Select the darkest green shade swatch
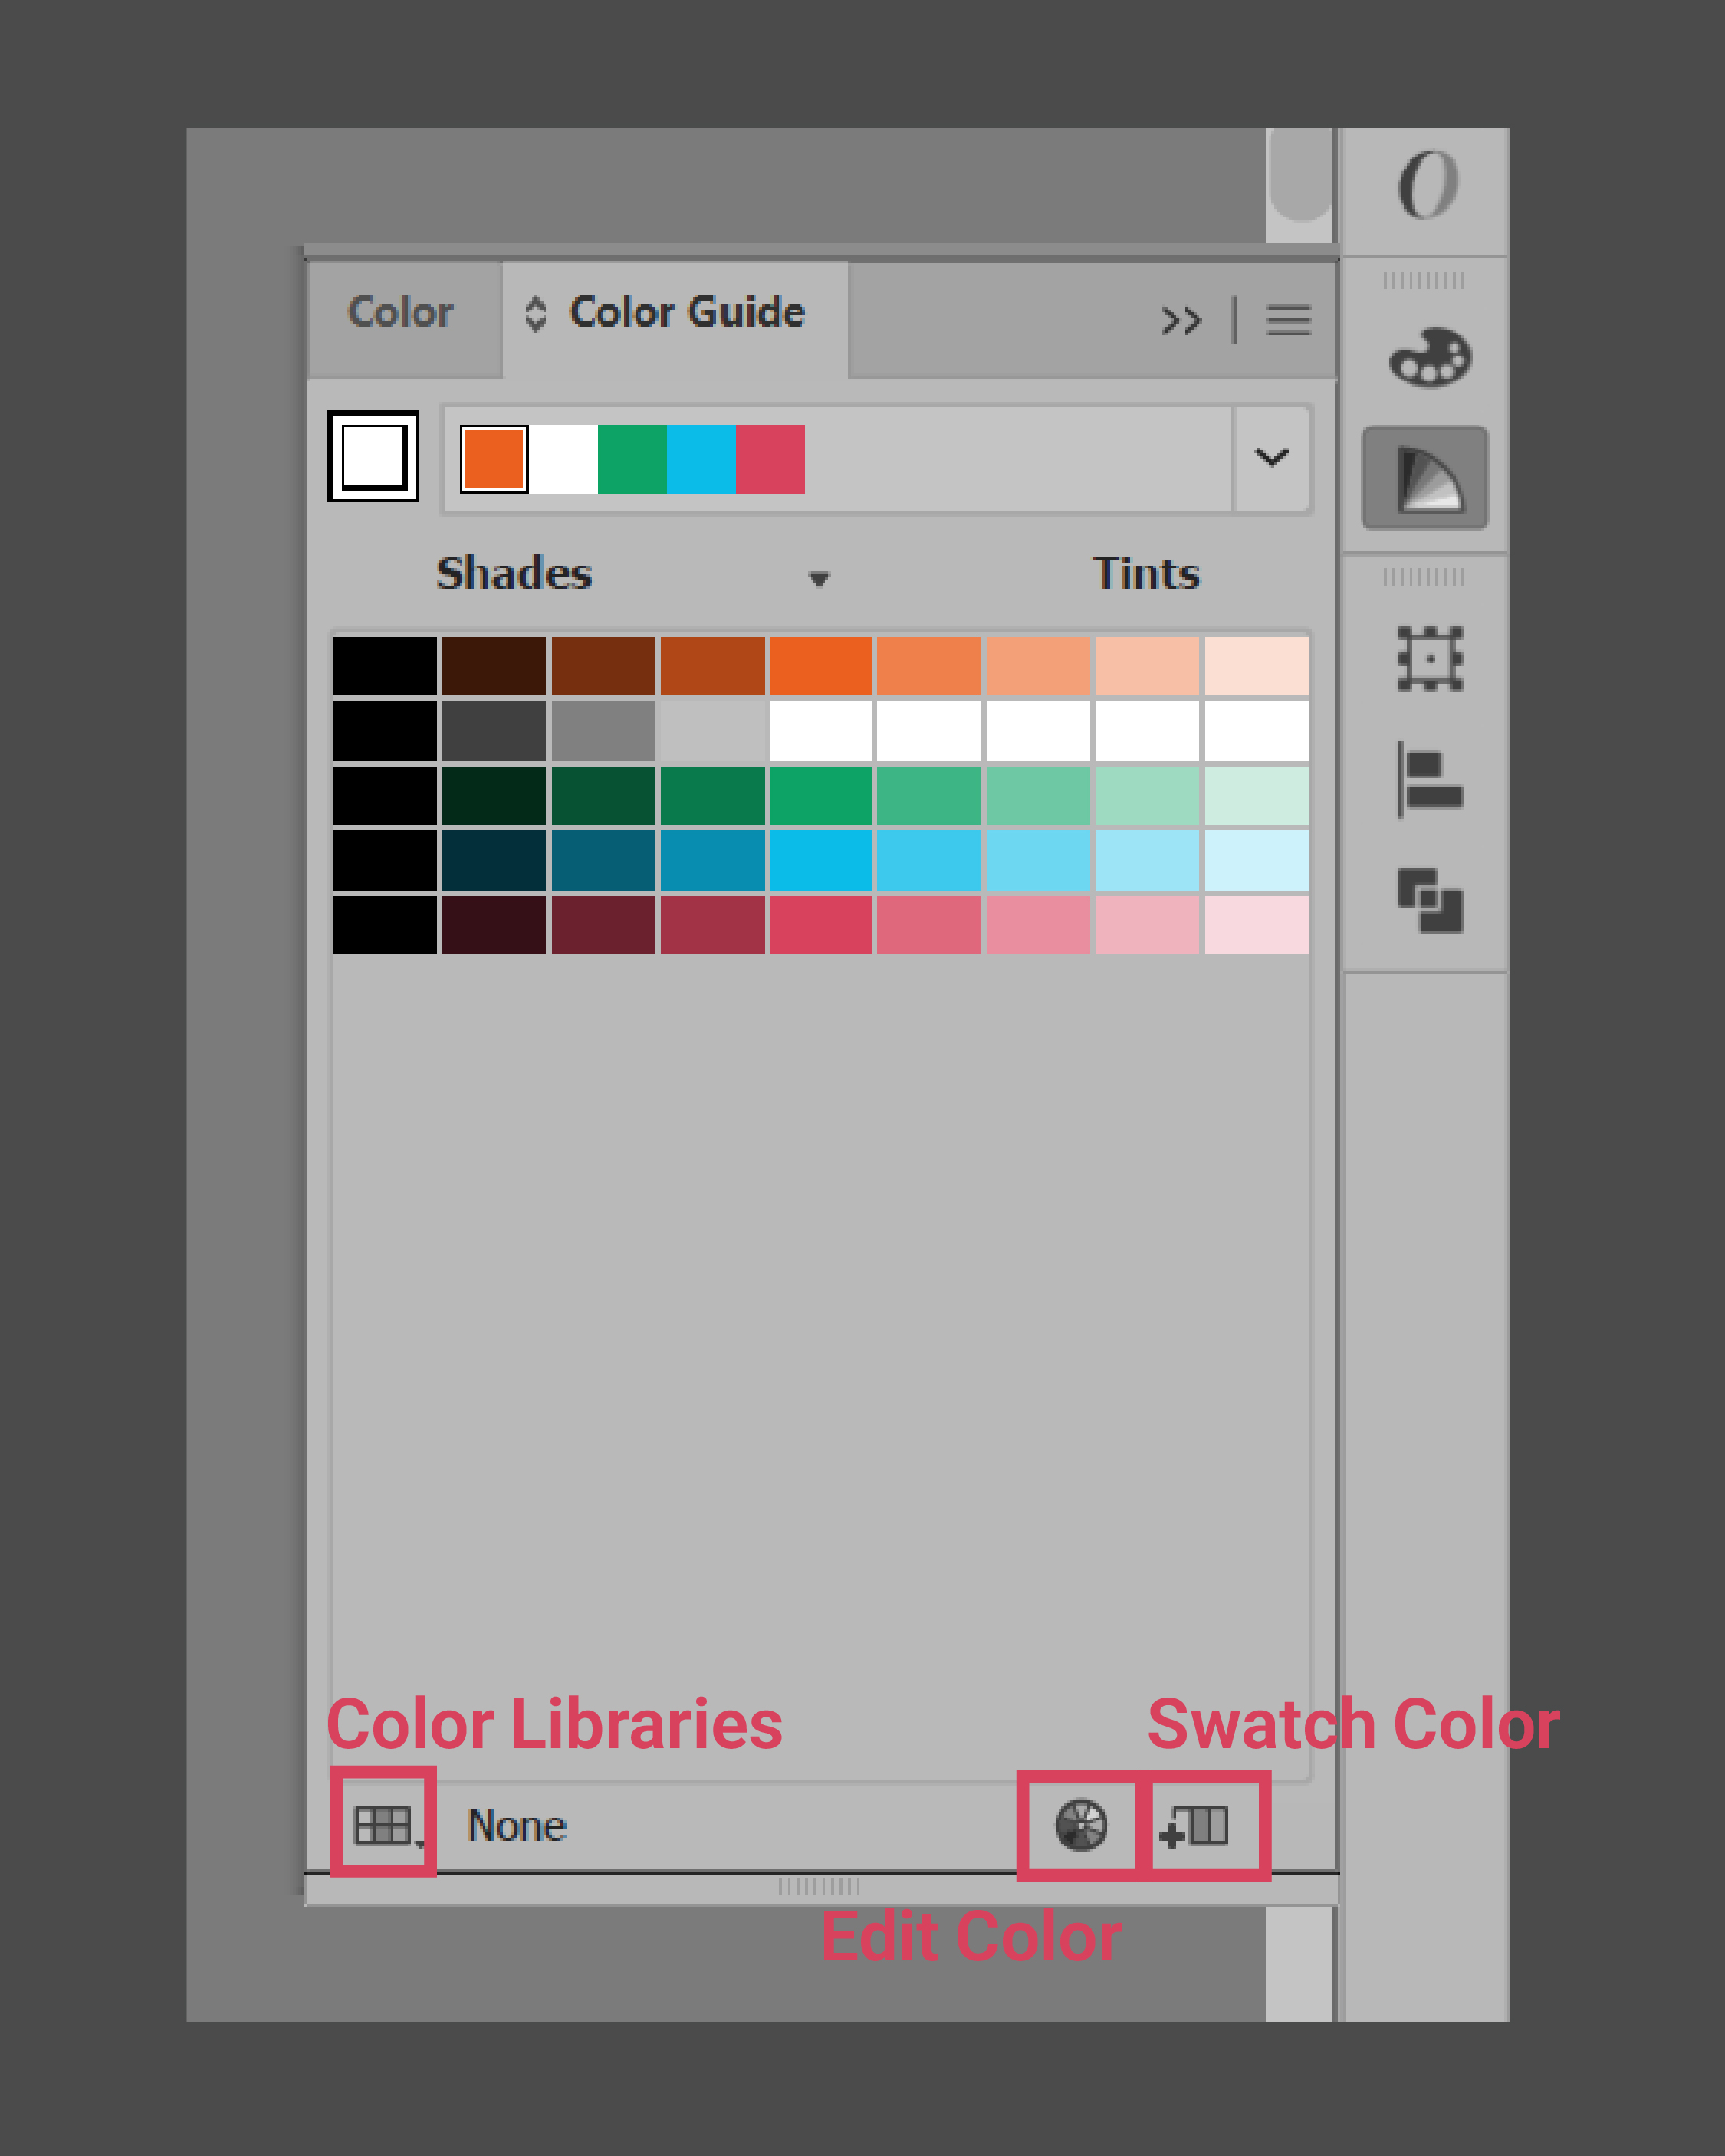 point(494,795)
